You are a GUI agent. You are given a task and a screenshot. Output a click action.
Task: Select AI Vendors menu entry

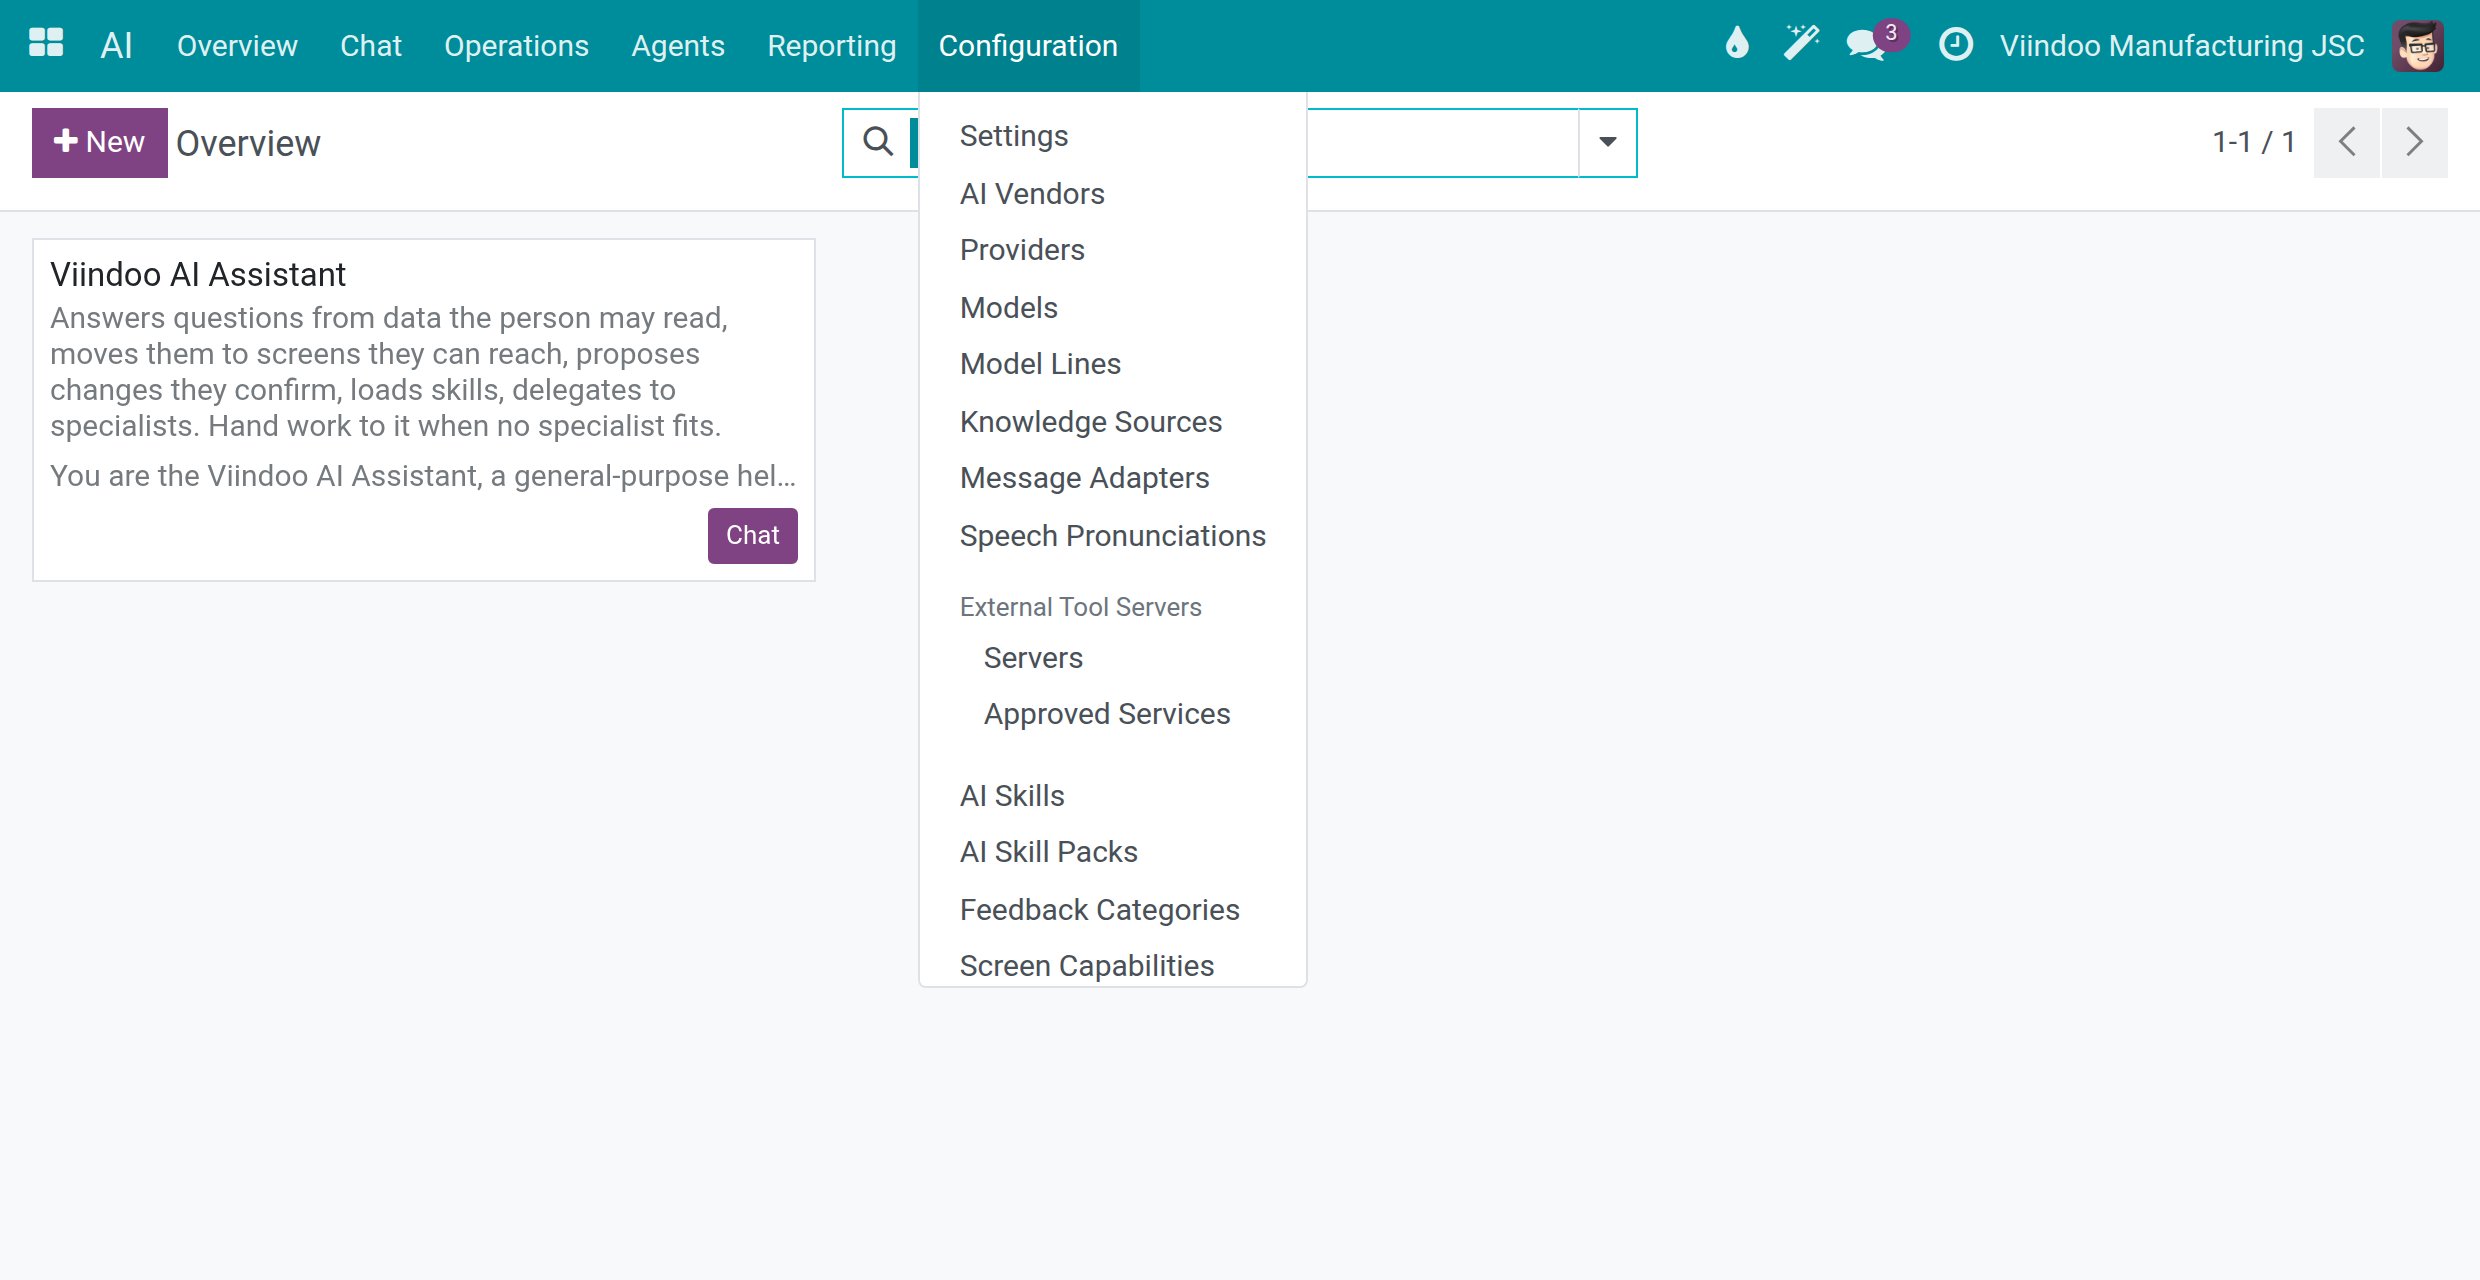point(1112,193)
